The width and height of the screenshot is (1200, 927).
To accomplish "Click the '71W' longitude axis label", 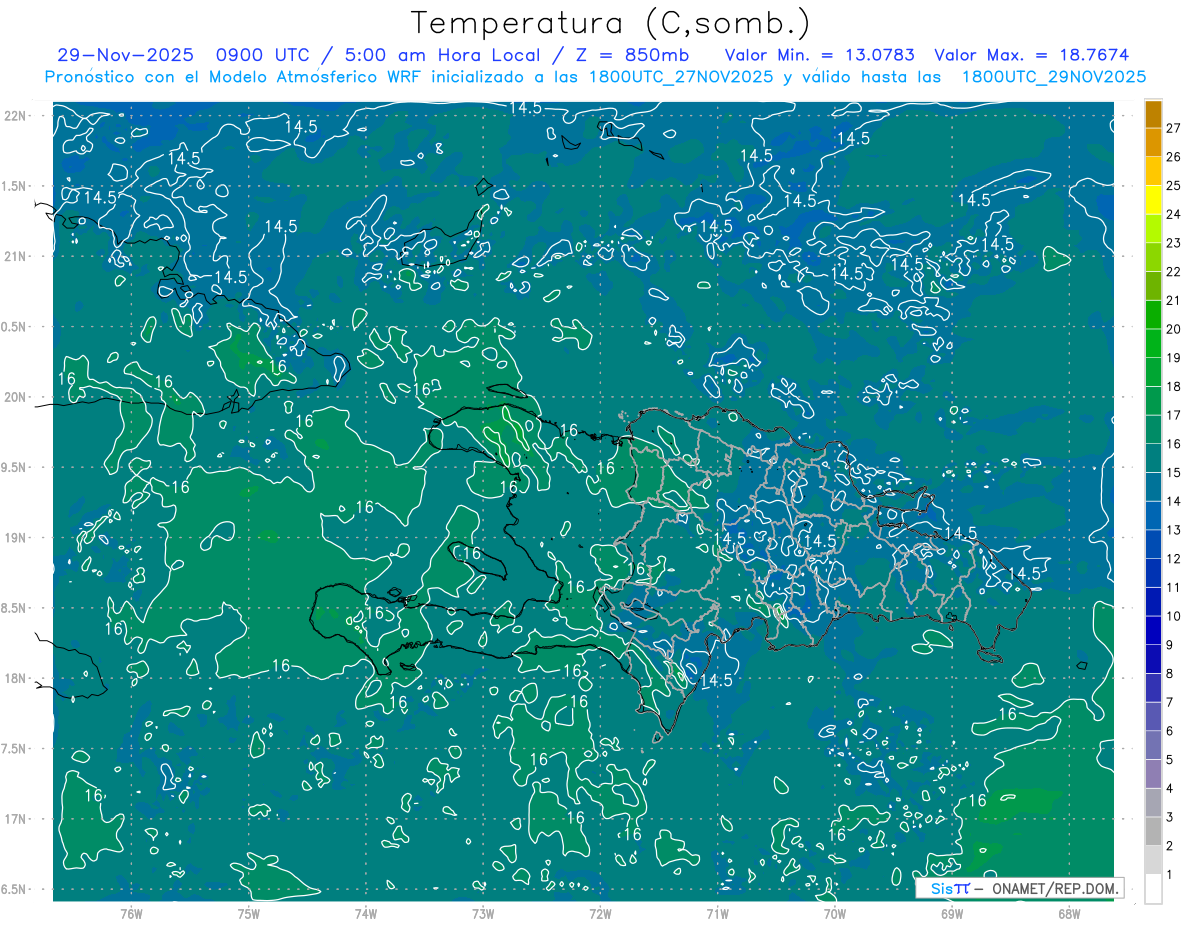I will 717,914.
